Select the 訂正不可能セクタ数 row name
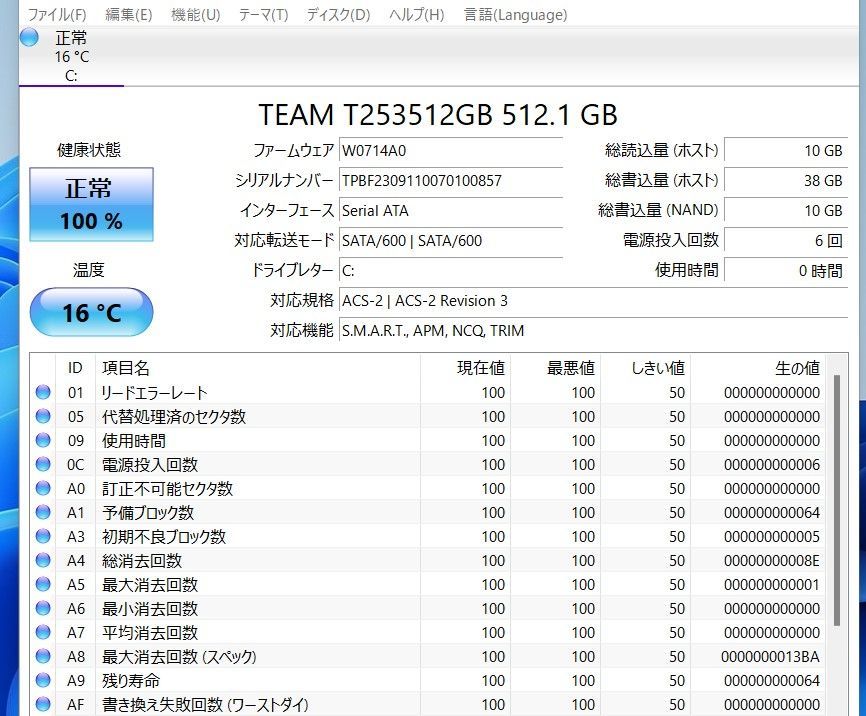This screenshot has height=716, width=866. click(167, 489)
